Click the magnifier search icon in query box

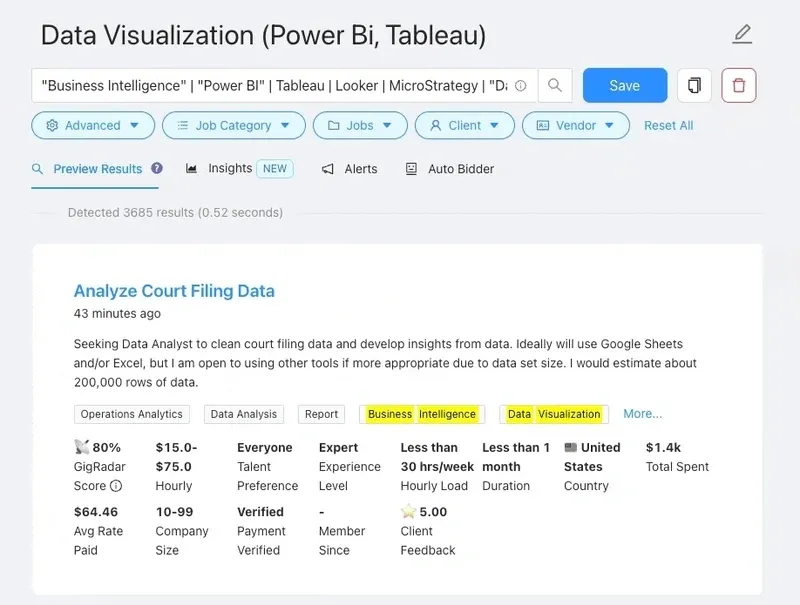555,85
